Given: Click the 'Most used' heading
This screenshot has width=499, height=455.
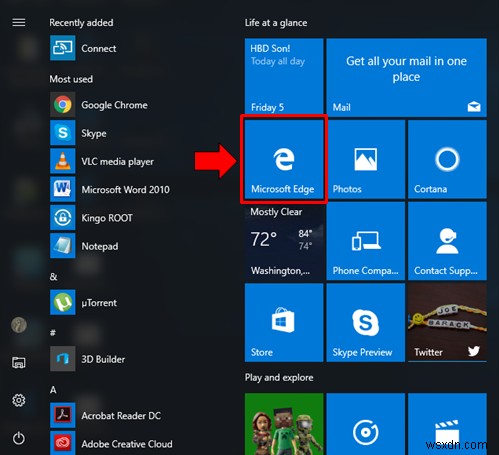Looking at the screenshot, I should pyautogui.click(x=71, y=79).
